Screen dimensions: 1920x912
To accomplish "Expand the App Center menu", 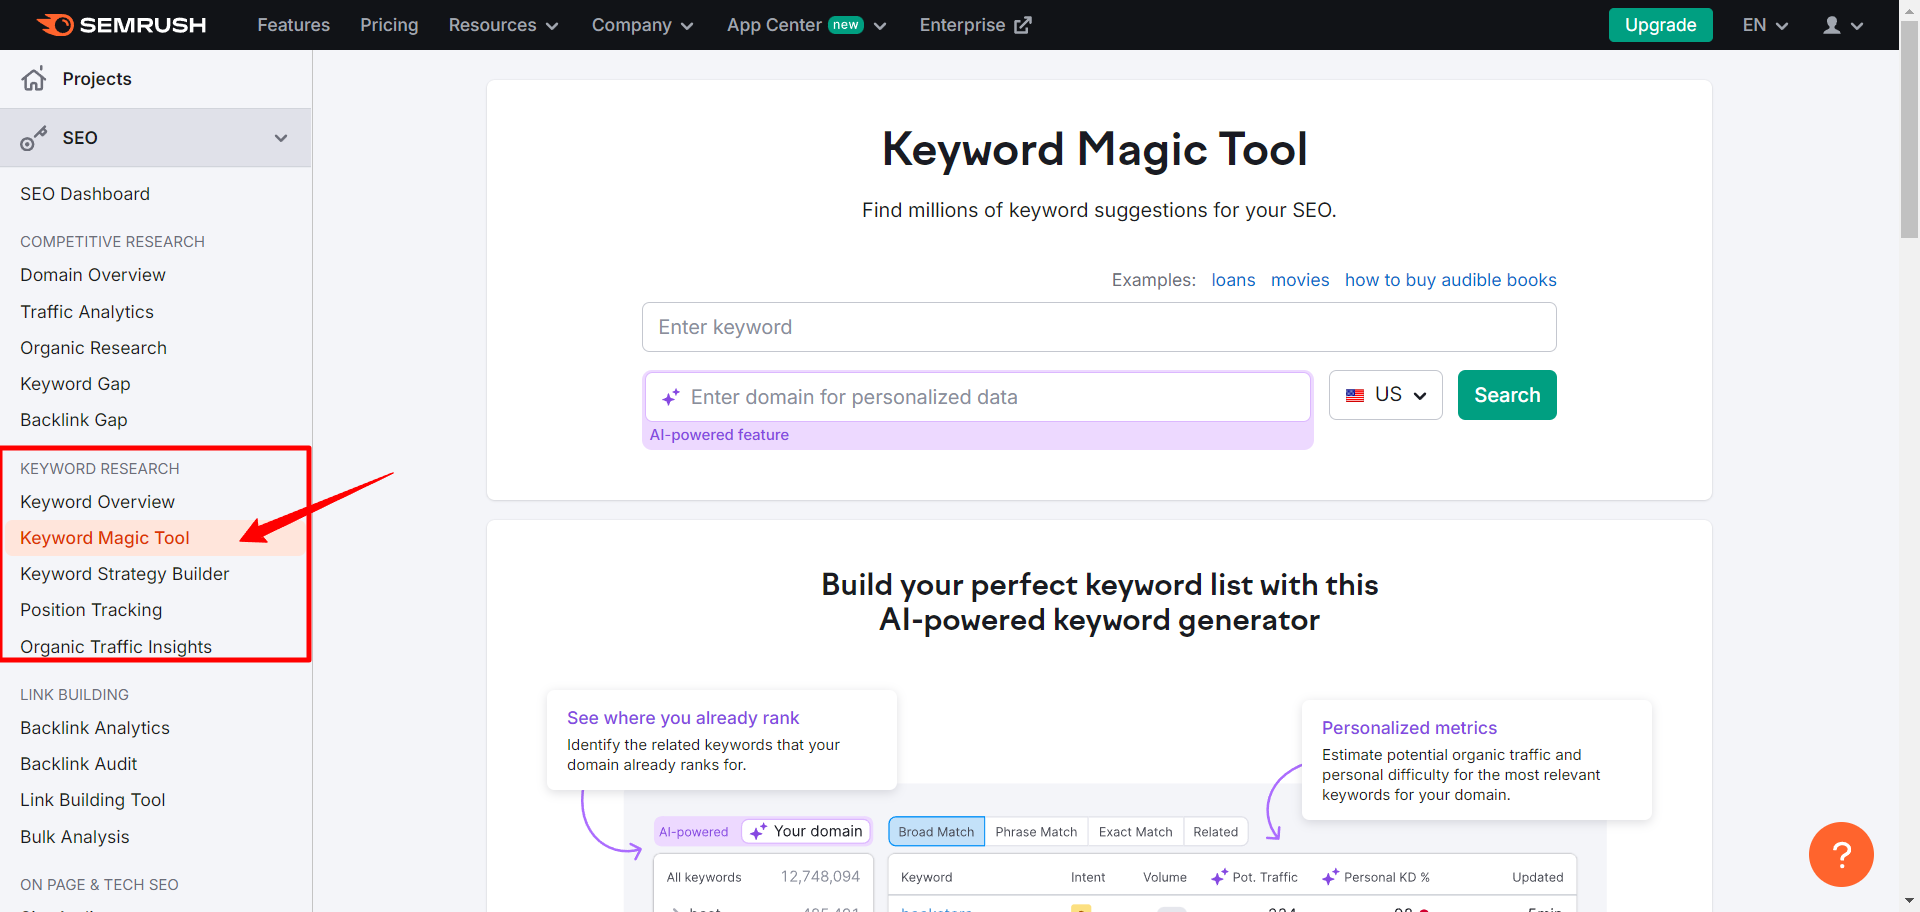I will (x=806, y=25).
